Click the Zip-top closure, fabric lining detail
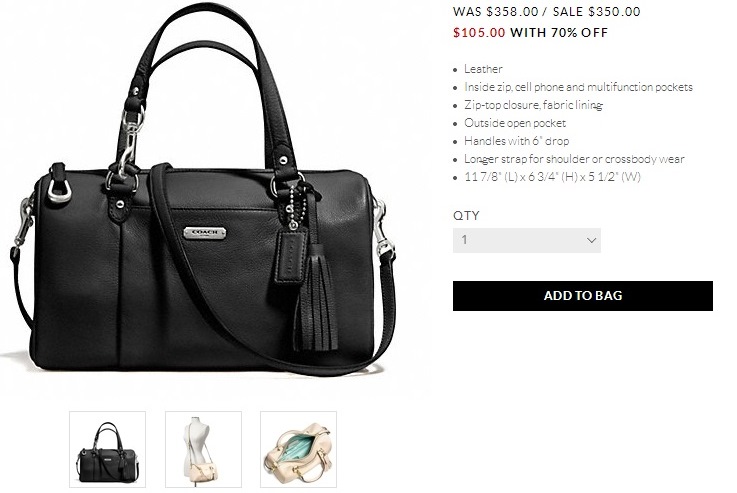The width and height of the screenshot is (737, 493). pyautogui.click(x=533, y=105)
